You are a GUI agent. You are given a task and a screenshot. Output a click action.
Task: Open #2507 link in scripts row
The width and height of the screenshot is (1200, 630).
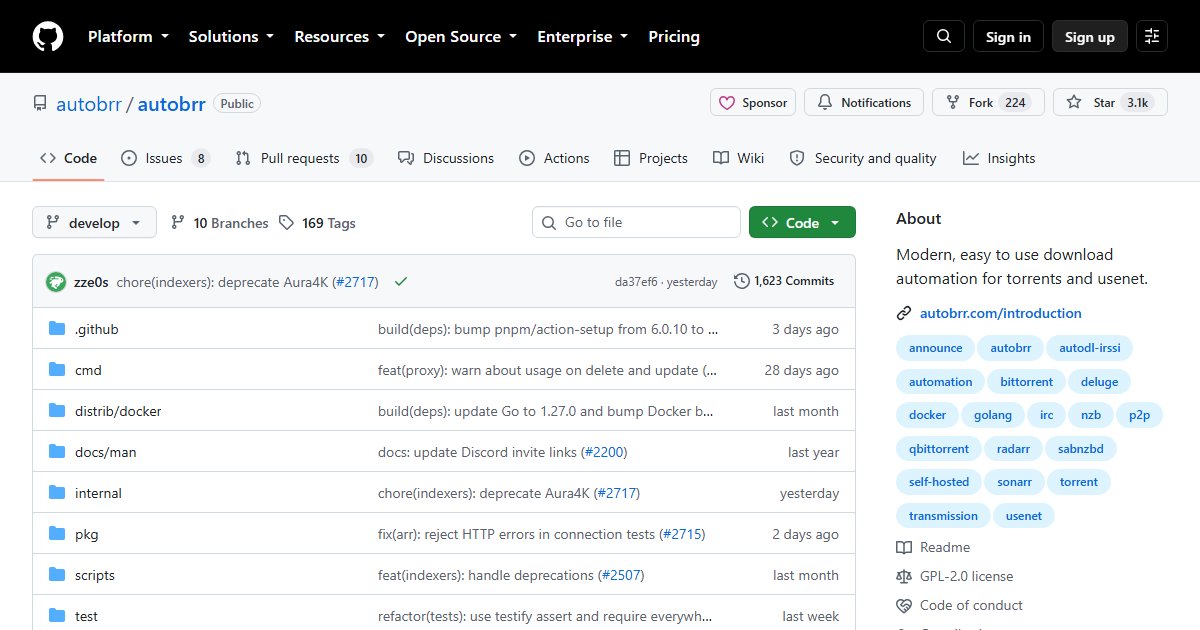click(x=621, y=575)
